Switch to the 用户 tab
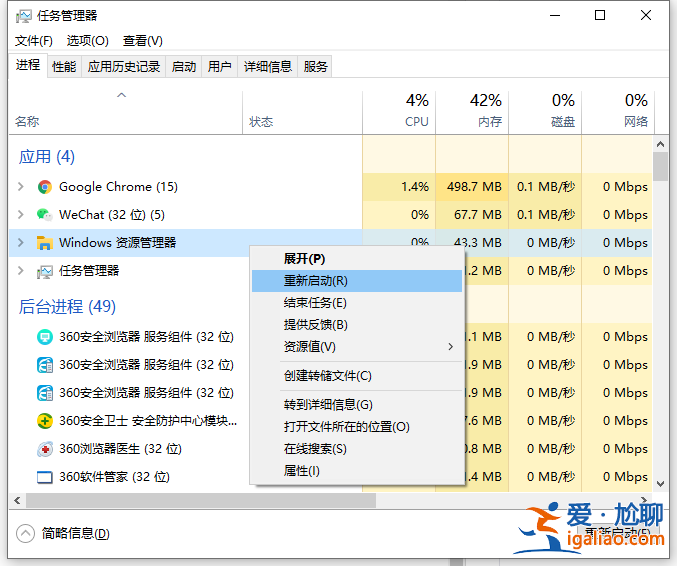The width and height of the screenshot is (677, 566). pyautogui.click(x=220, y=66)
